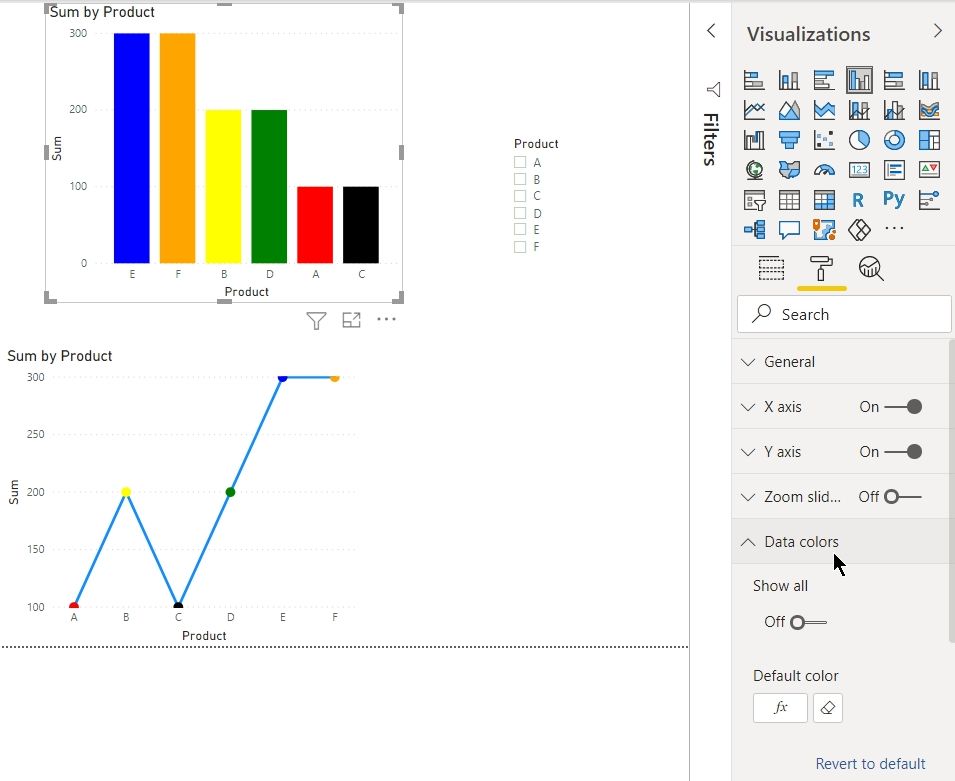The image size is (955, 781).
Task: Select the Stacked column chart visual
Action: 789,80
